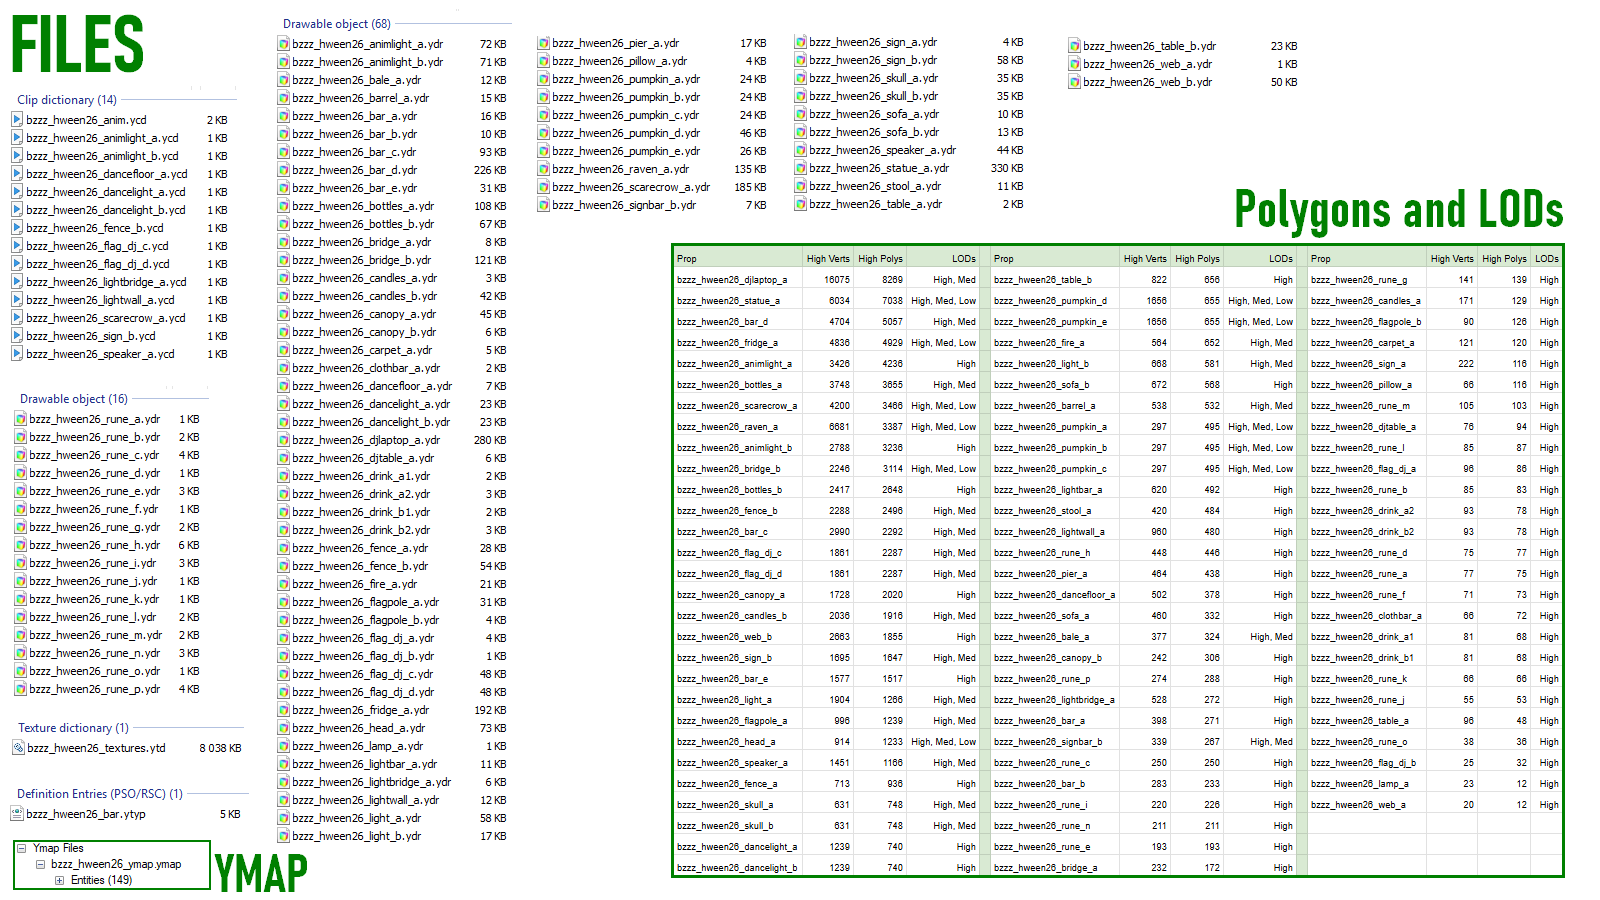Click the bzzz_hween26_anim.ycd clip file icon
This screenshot has height=900, width=1600.
pyautogui.click(x=17, y=119)
